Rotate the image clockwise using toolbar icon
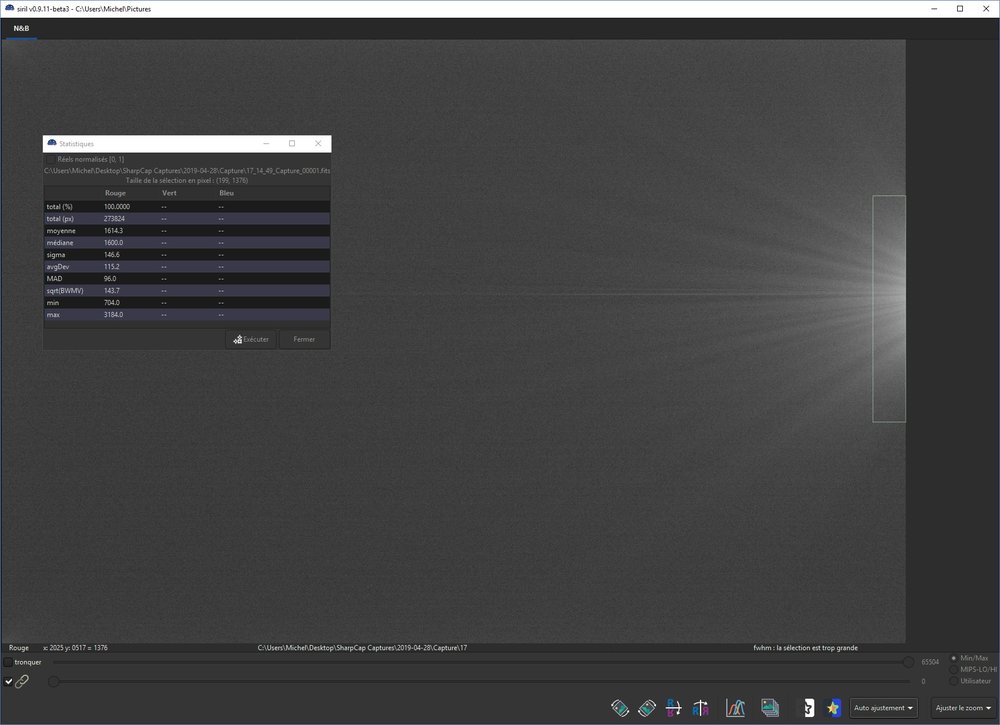The width and height of the screenshot is (1000, 725). coord(647,708)
